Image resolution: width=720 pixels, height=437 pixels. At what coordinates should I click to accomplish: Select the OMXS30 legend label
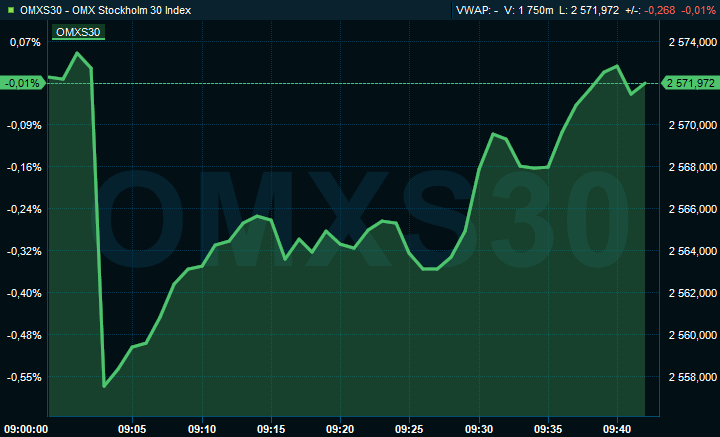click(x=78, y=32)
